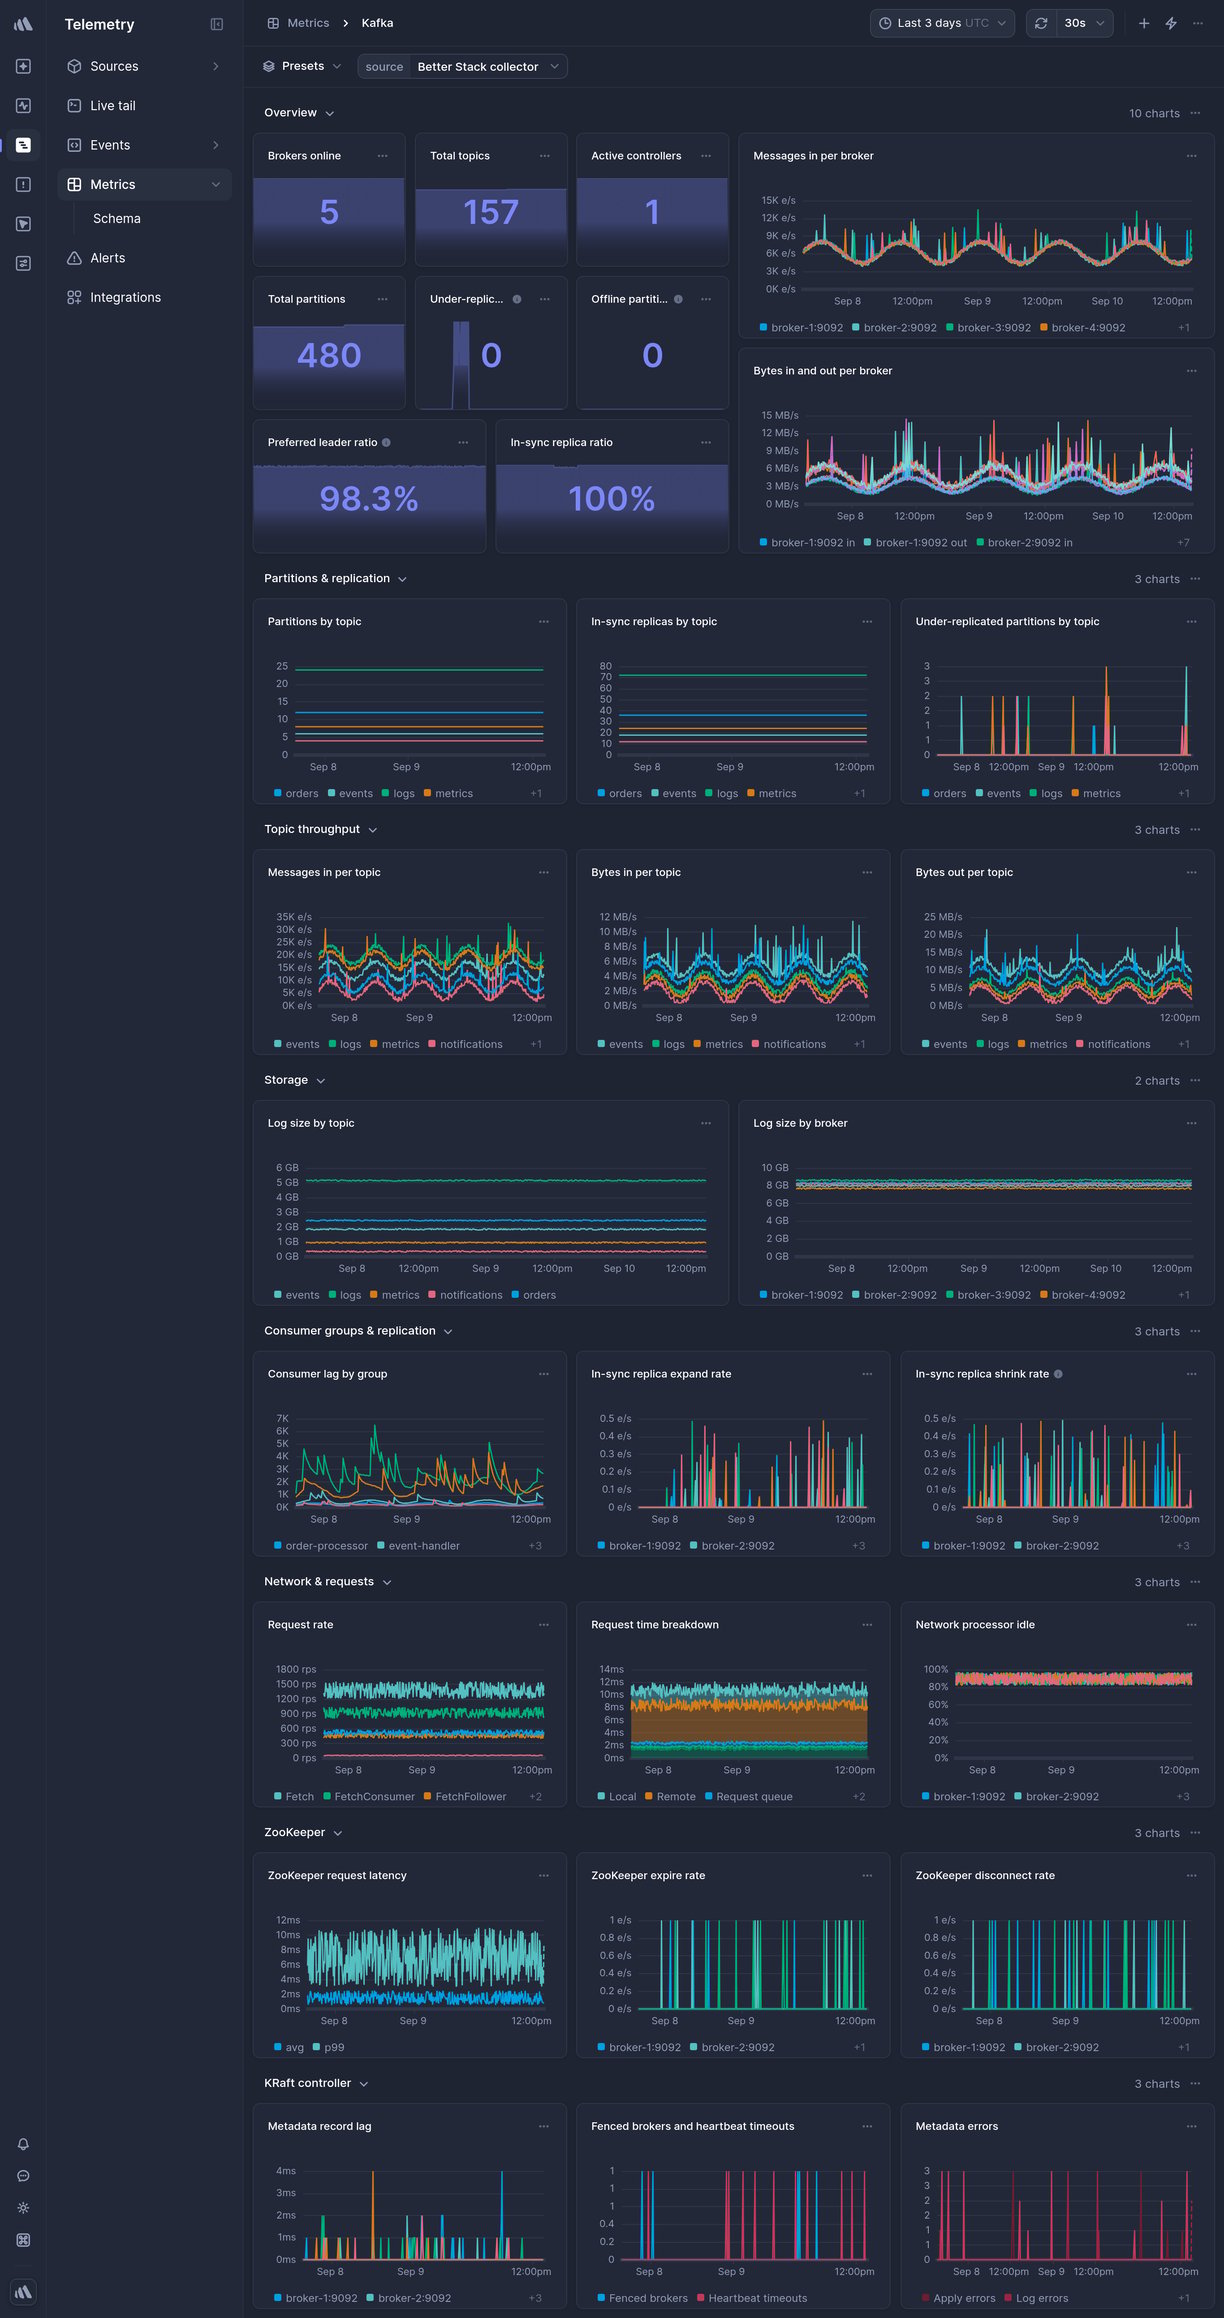Viewport: 1224px width, 2318px height.
Task: Open Events in sidebar
Action: click(x=144, y=145)
